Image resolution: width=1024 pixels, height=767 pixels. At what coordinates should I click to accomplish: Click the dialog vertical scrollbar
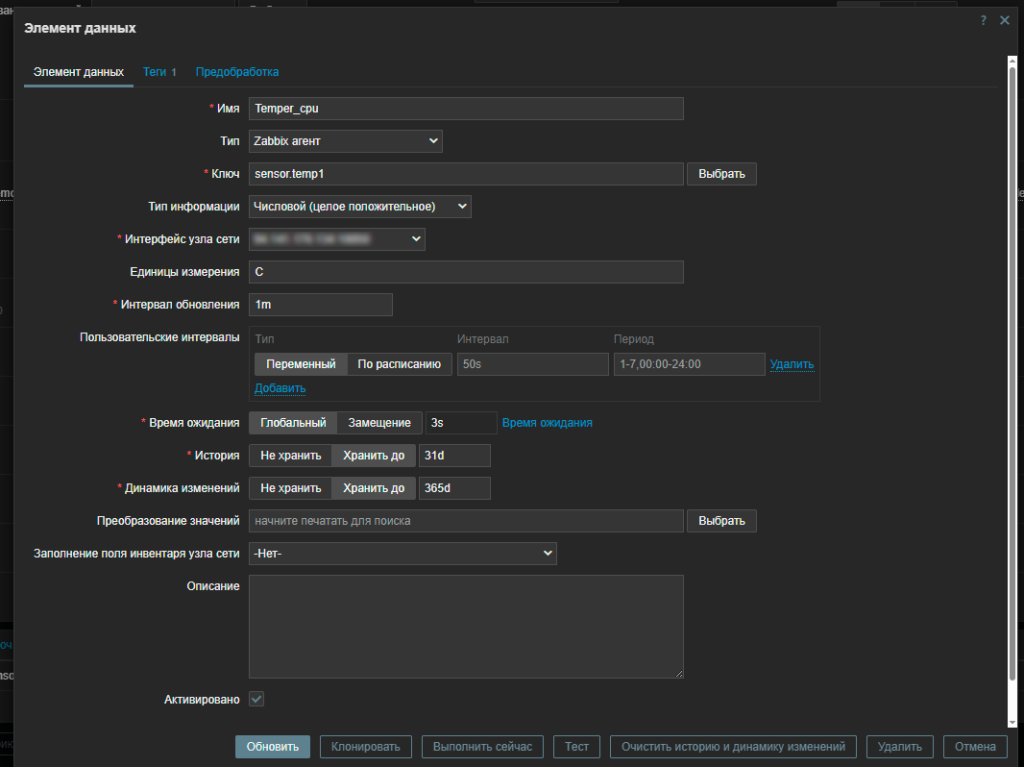[1012, 392]
